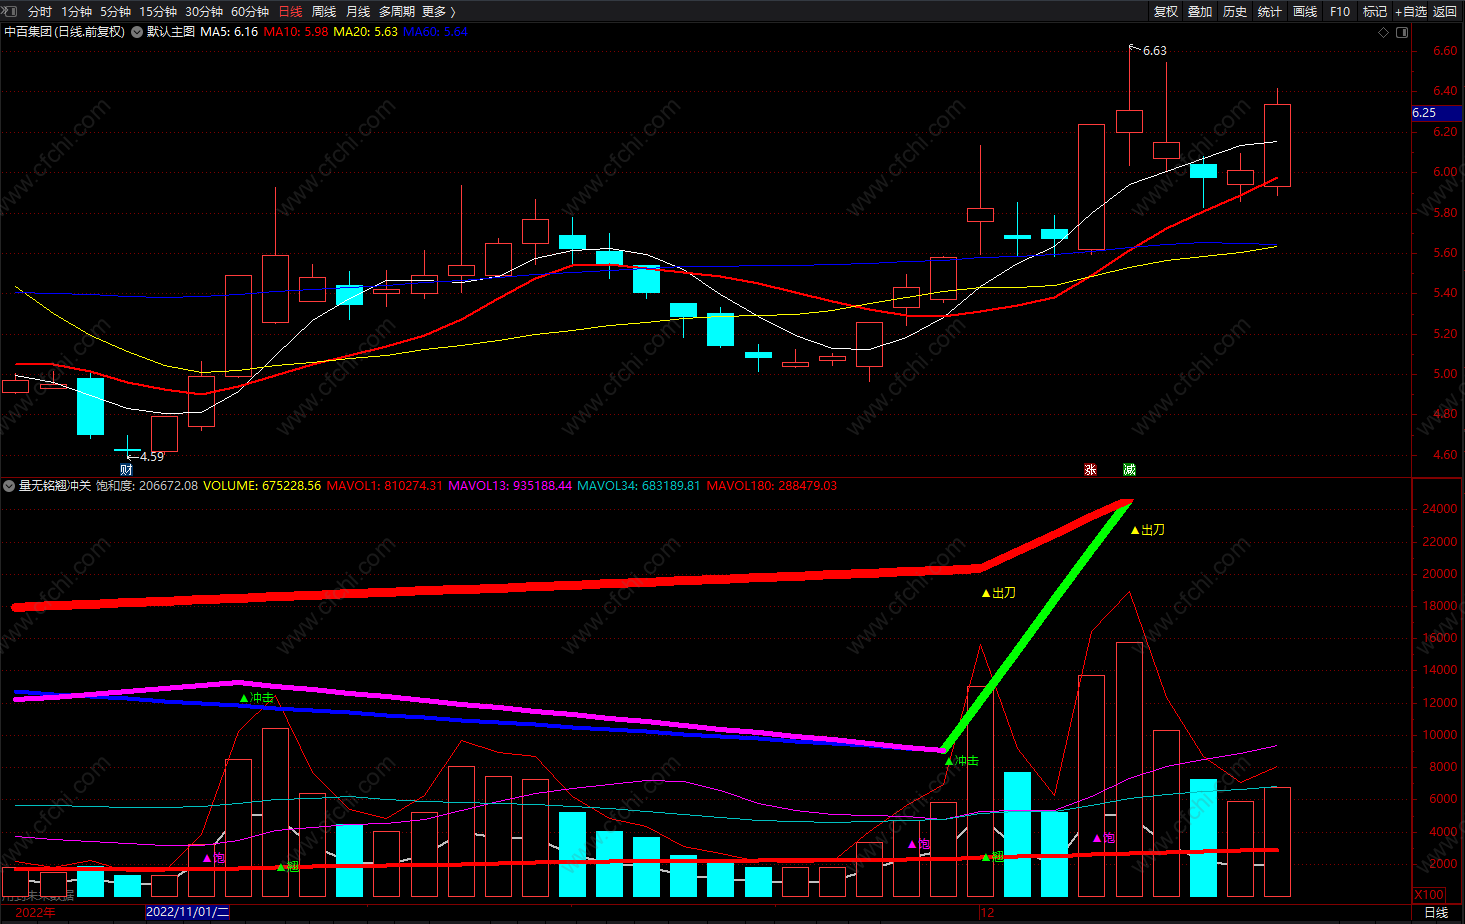This screenshot has width=1465, height=924.
Task: Open the 历史 history button
Action: [1235, 11]
